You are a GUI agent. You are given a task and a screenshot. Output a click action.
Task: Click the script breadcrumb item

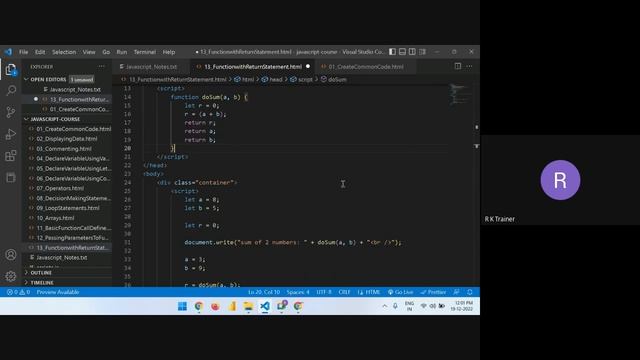click(x=302, y=80)
